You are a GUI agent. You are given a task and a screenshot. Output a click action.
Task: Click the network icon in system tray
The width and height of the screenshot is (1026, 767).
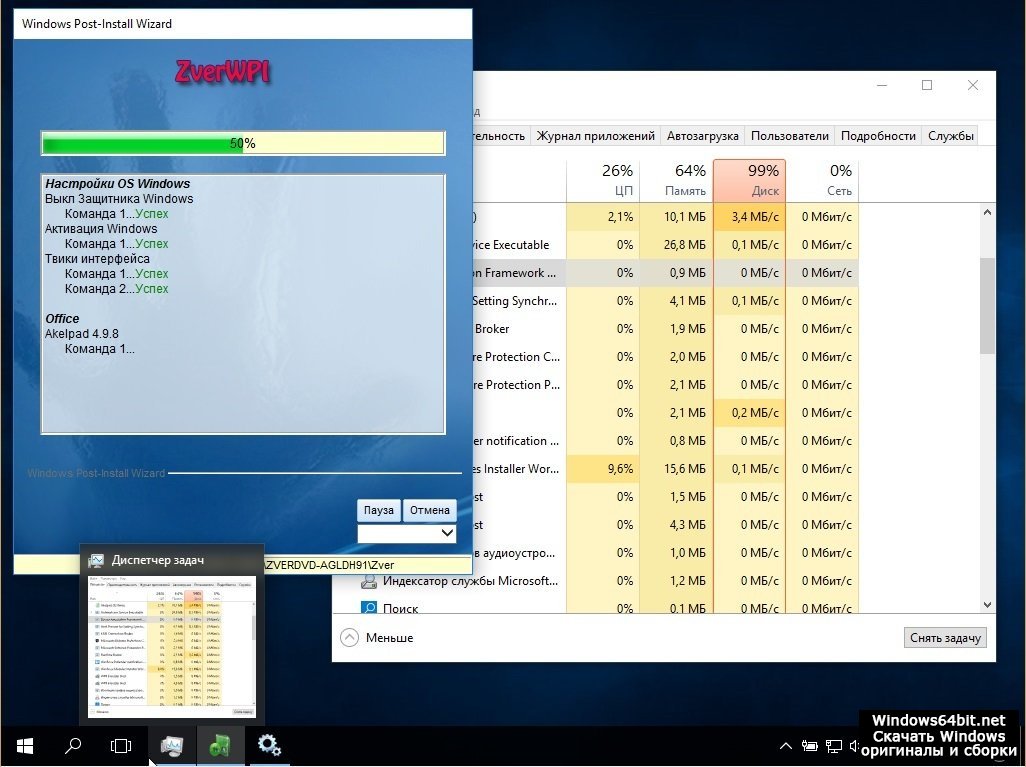coord(832,746)
